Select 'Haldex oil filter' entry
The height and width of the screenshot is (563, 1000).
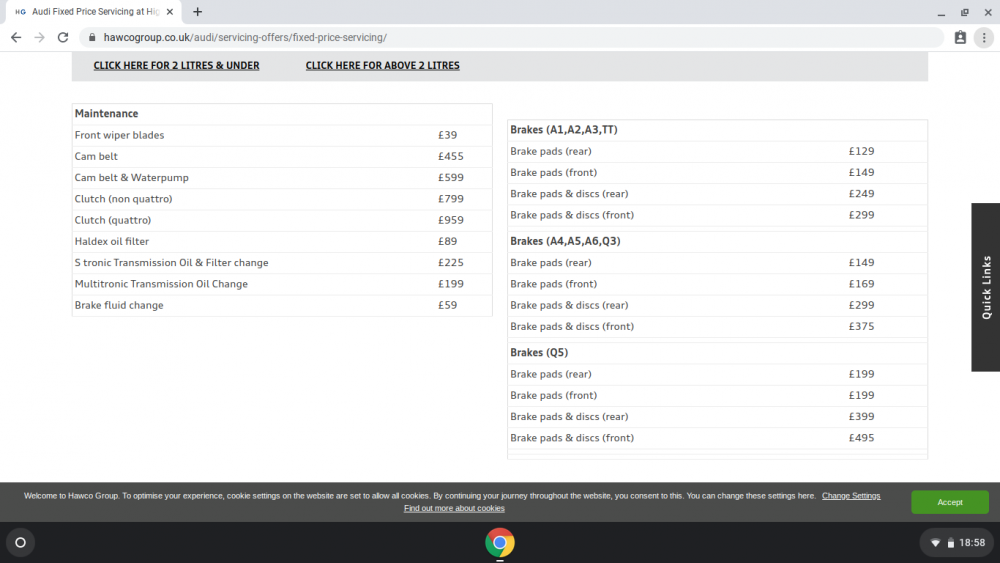pyautogui.click(x=112, y=242)
